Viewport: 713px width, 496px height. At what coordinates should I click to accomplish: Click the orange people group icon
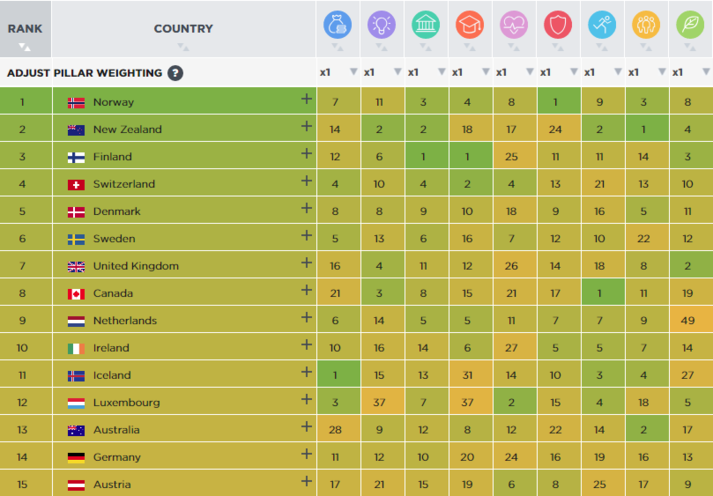645,24
